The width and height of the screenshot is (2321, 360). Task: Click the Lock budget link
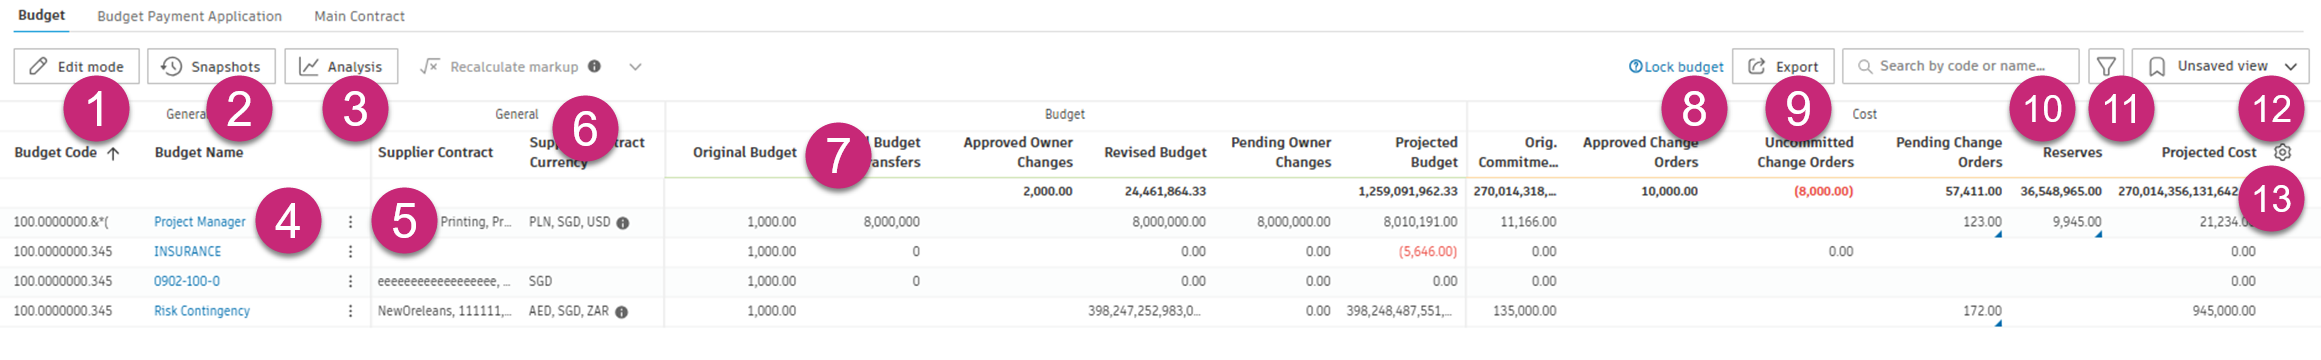[1676, 67]
